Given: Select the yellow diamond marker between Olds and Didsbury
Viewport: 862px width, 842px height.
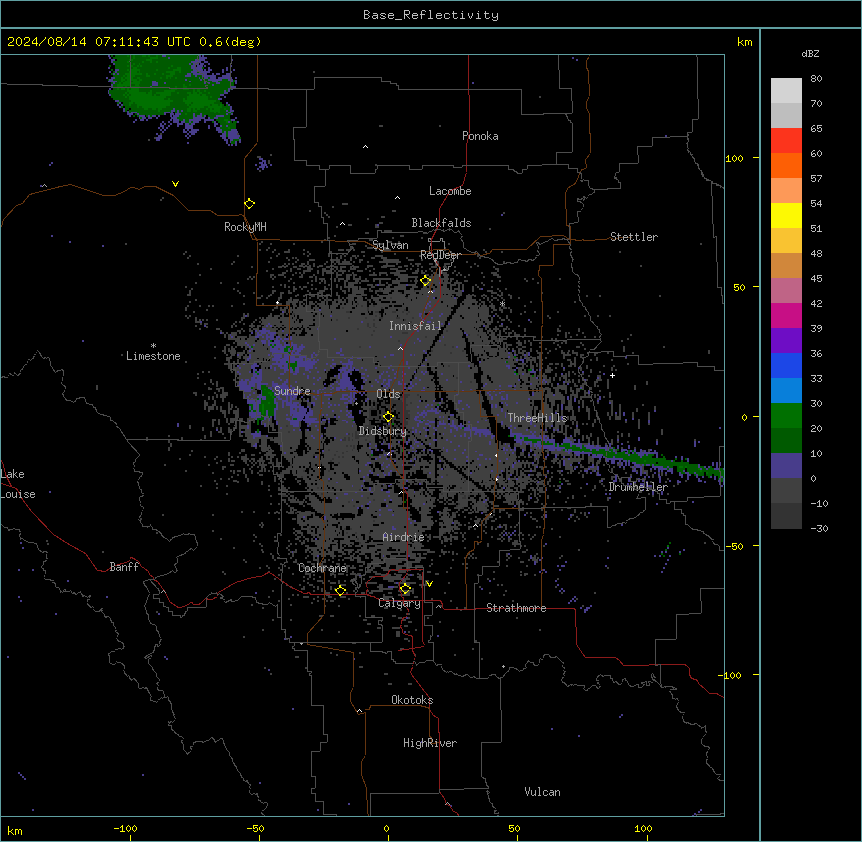Looking at the screenshot, I should click(388, 417).
